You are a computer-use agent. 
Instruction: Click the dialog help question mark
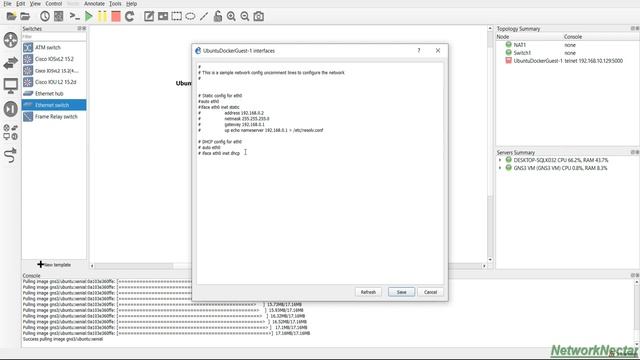point(419,51)
